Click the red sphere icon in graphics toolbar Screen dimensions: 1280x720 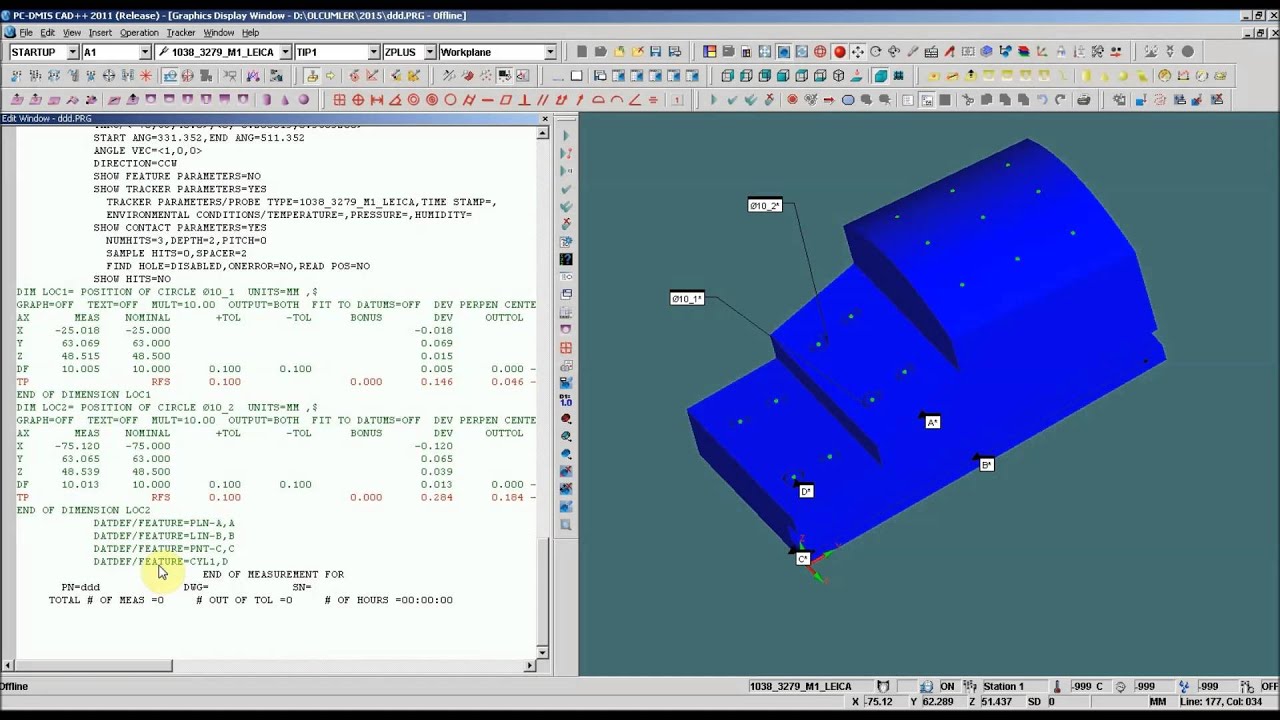839,52
